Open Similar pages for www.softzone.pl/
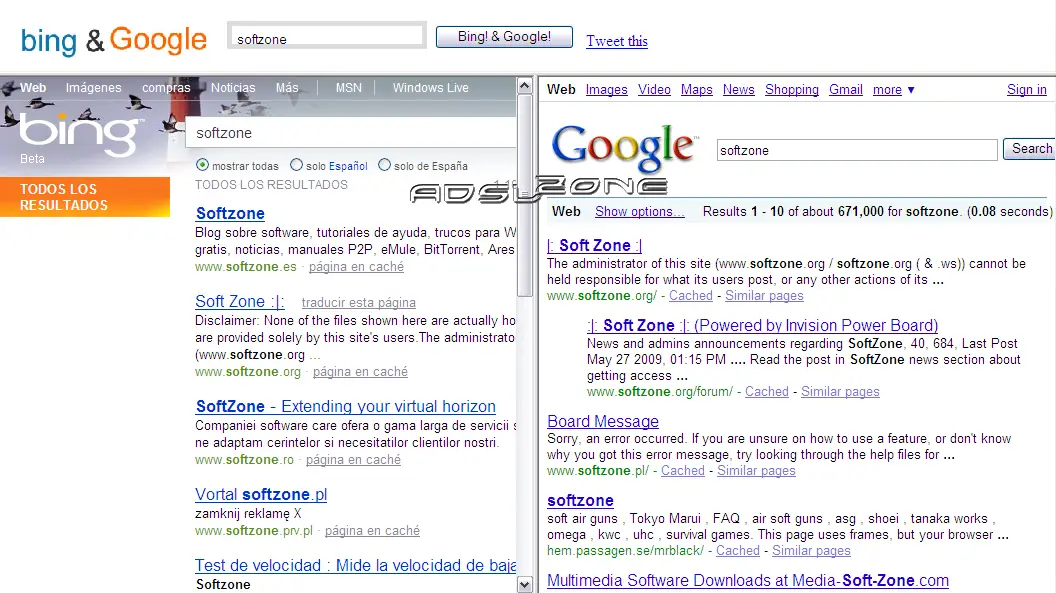This screenshot has width=1056, height=593. 756,470
